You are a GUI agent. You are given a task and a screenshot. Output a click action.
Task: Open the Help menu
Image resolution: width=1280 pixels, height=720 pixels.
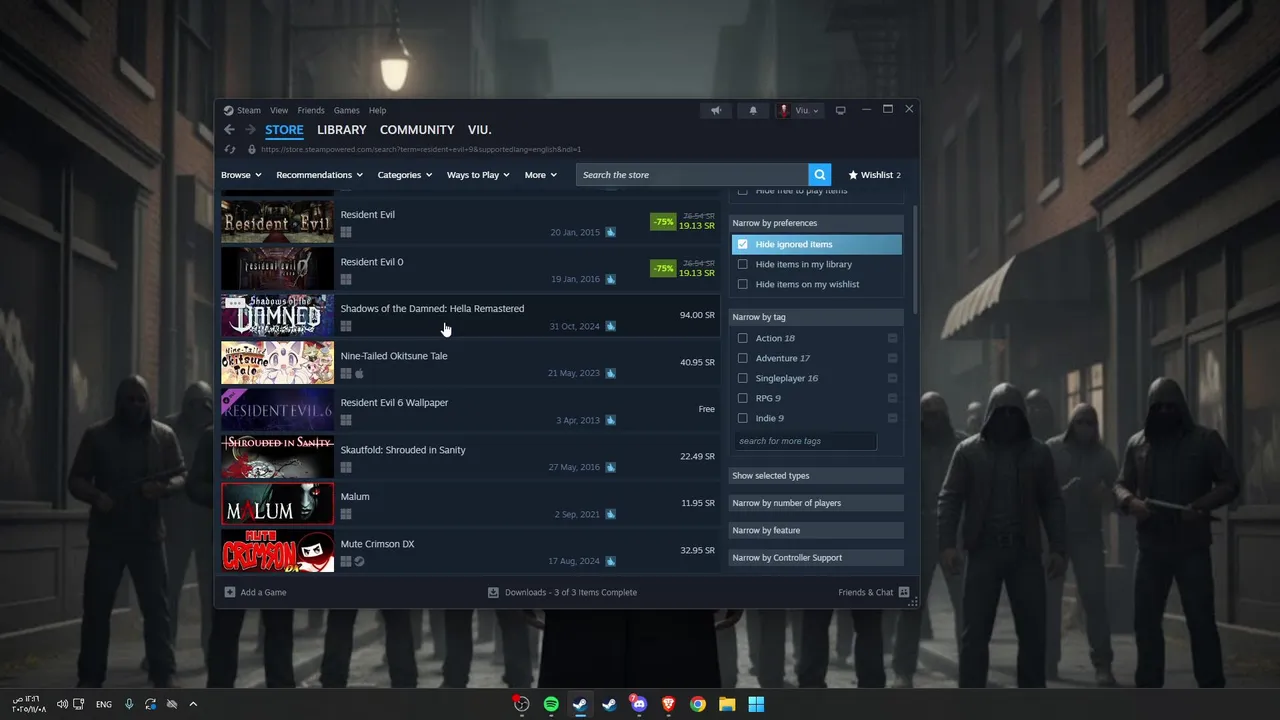click(x=377, y=110)
